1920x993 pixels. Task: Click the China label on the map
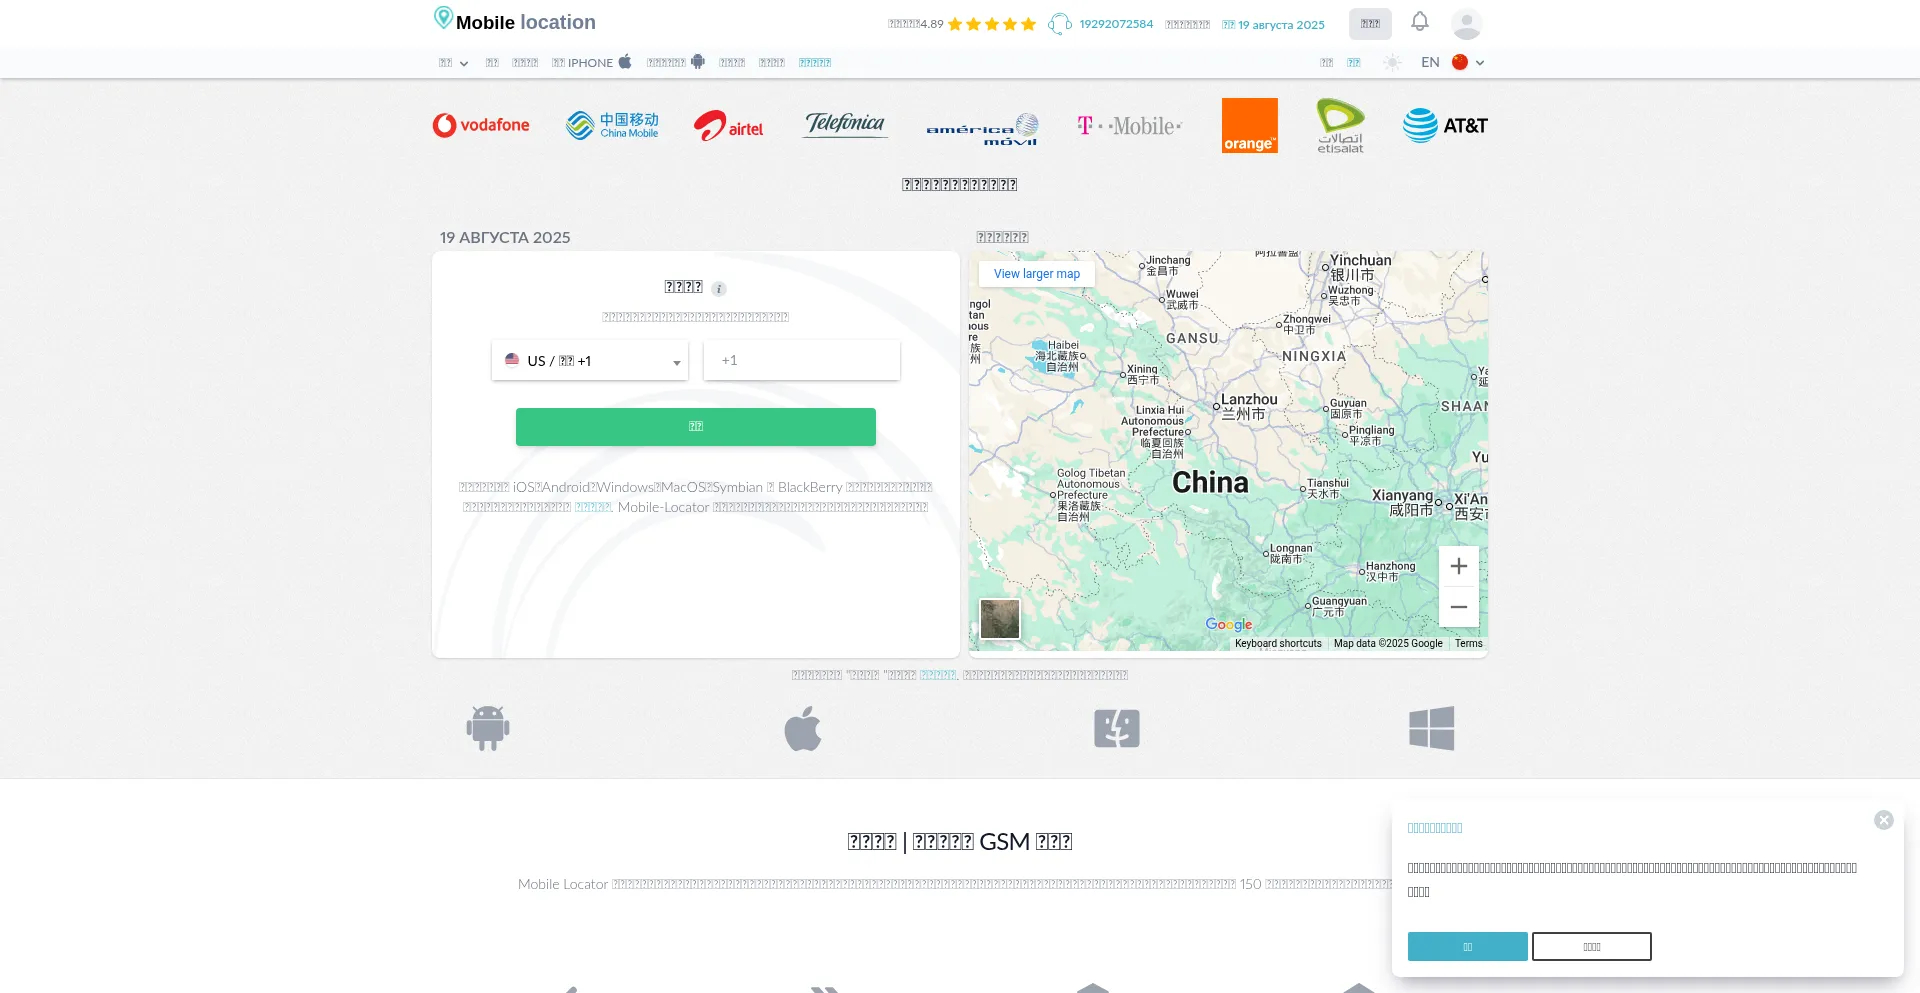point(1210,483)
